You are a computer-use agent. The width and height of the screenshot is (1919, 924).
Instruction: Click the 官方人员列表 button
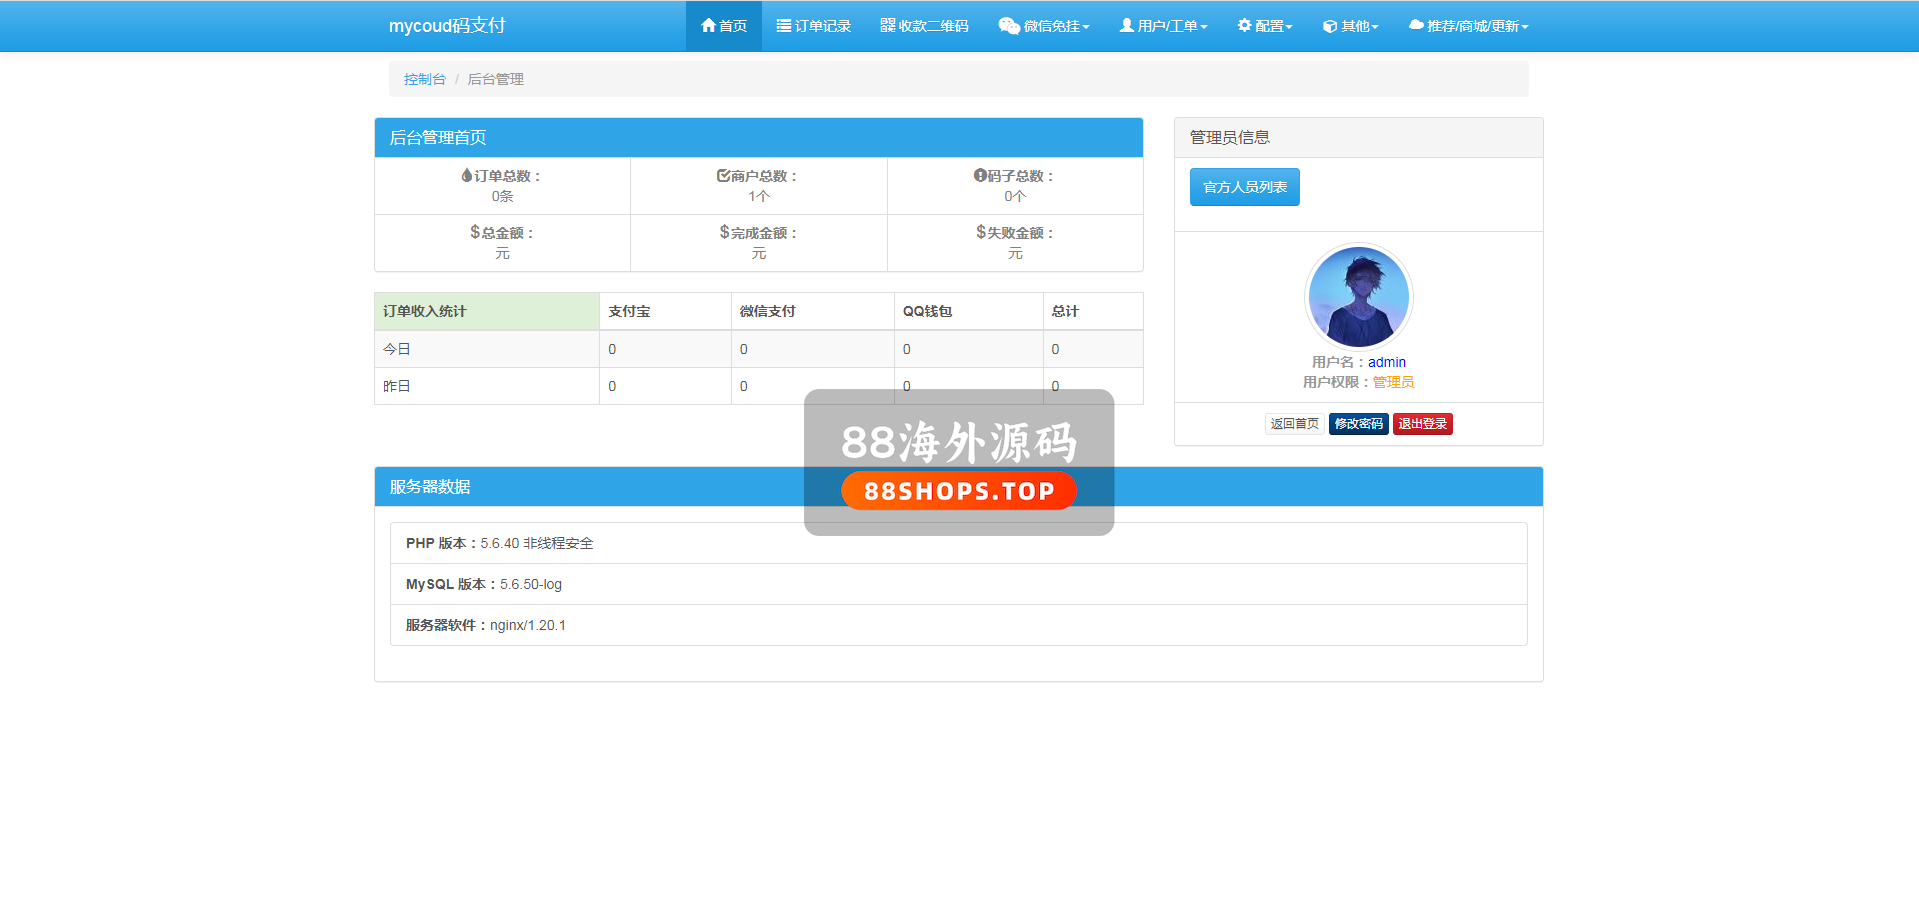[1244, 187]
